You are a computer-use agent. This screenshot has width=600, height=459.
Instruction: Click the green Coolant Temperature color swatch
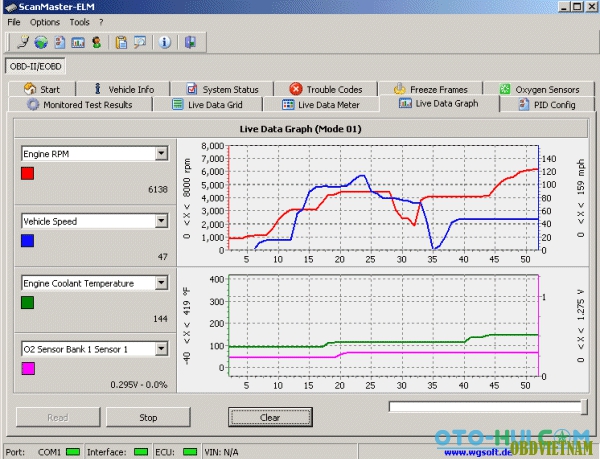tap(28, 303)
